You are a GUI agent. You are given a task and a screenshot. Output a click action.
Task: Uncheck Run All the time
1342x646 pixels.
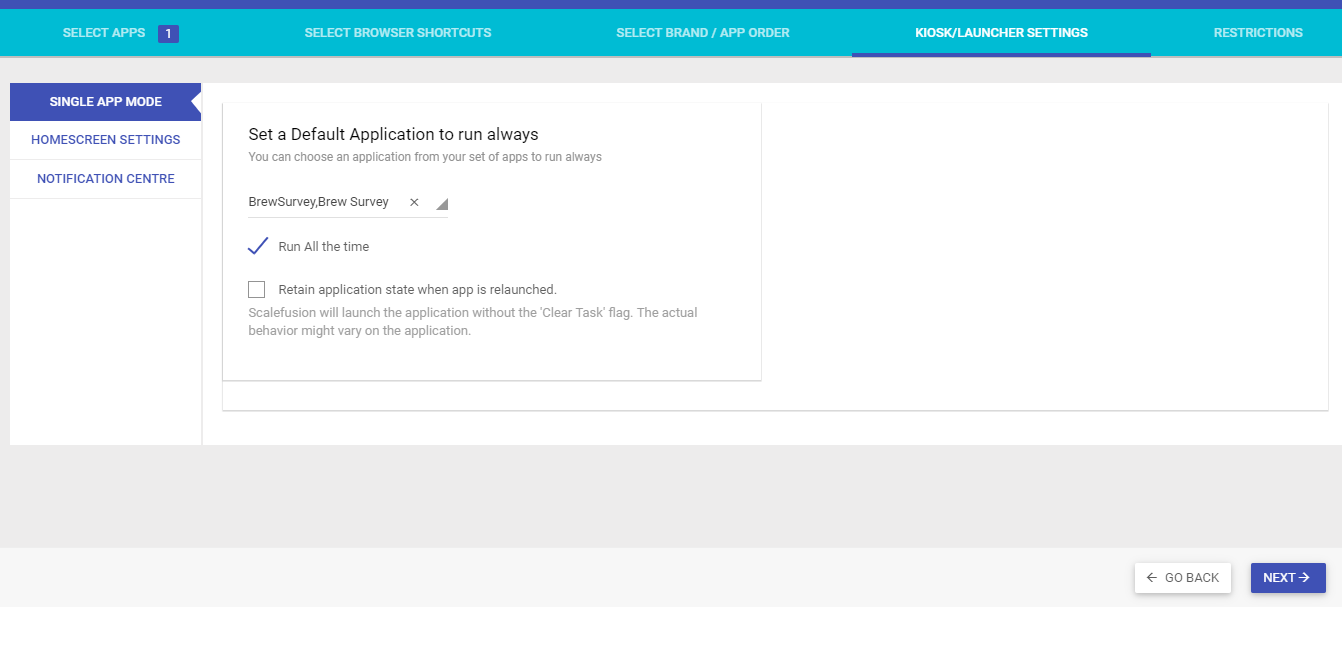[258, 246]
